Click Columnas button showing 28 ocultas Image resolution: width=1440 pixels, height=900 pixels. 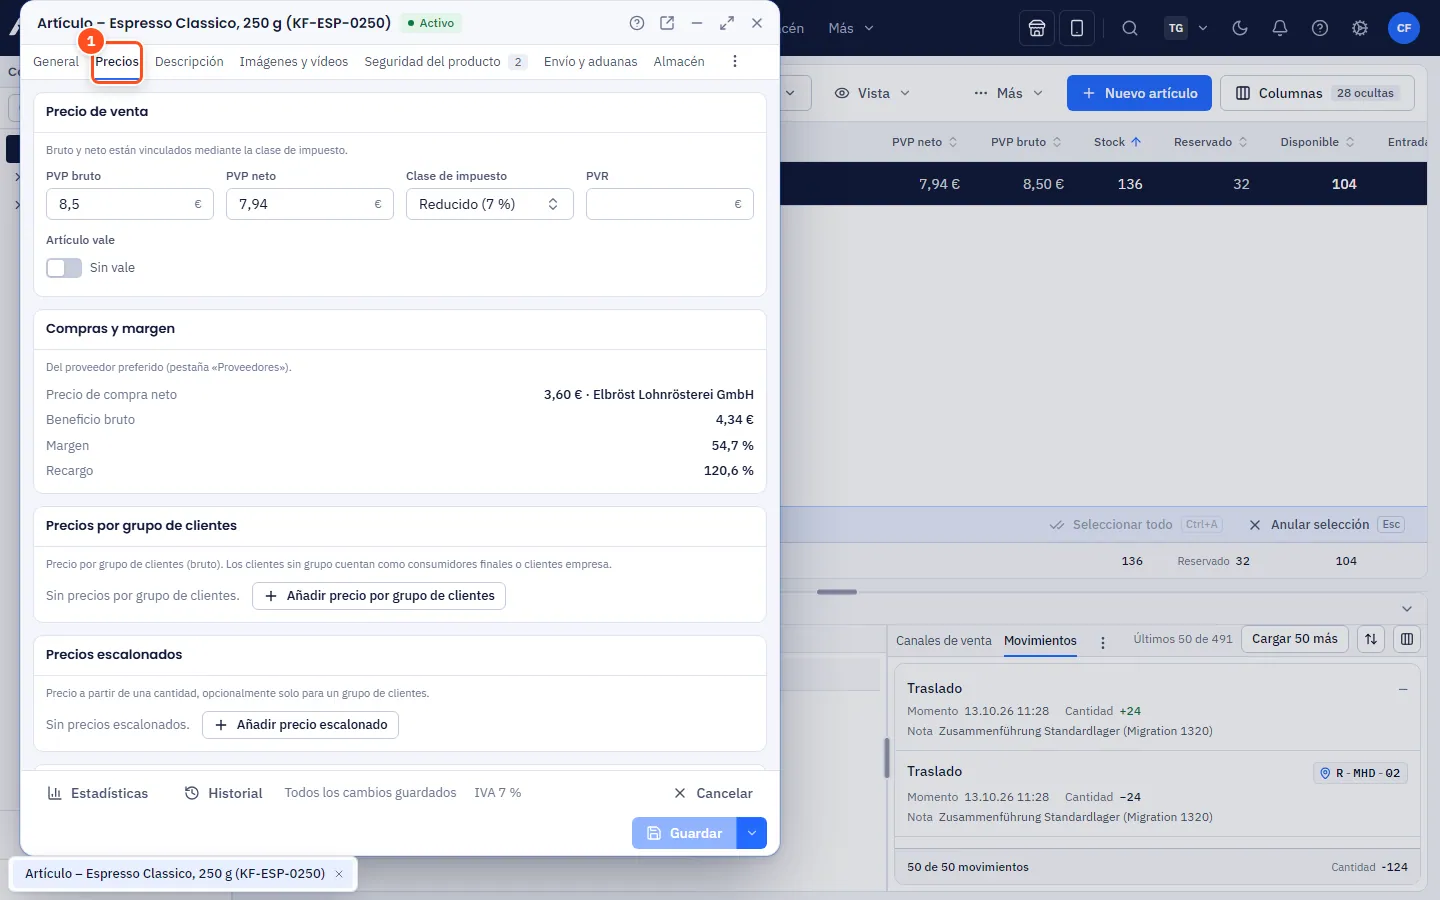pyautogui.click(x=1317, y=93)
